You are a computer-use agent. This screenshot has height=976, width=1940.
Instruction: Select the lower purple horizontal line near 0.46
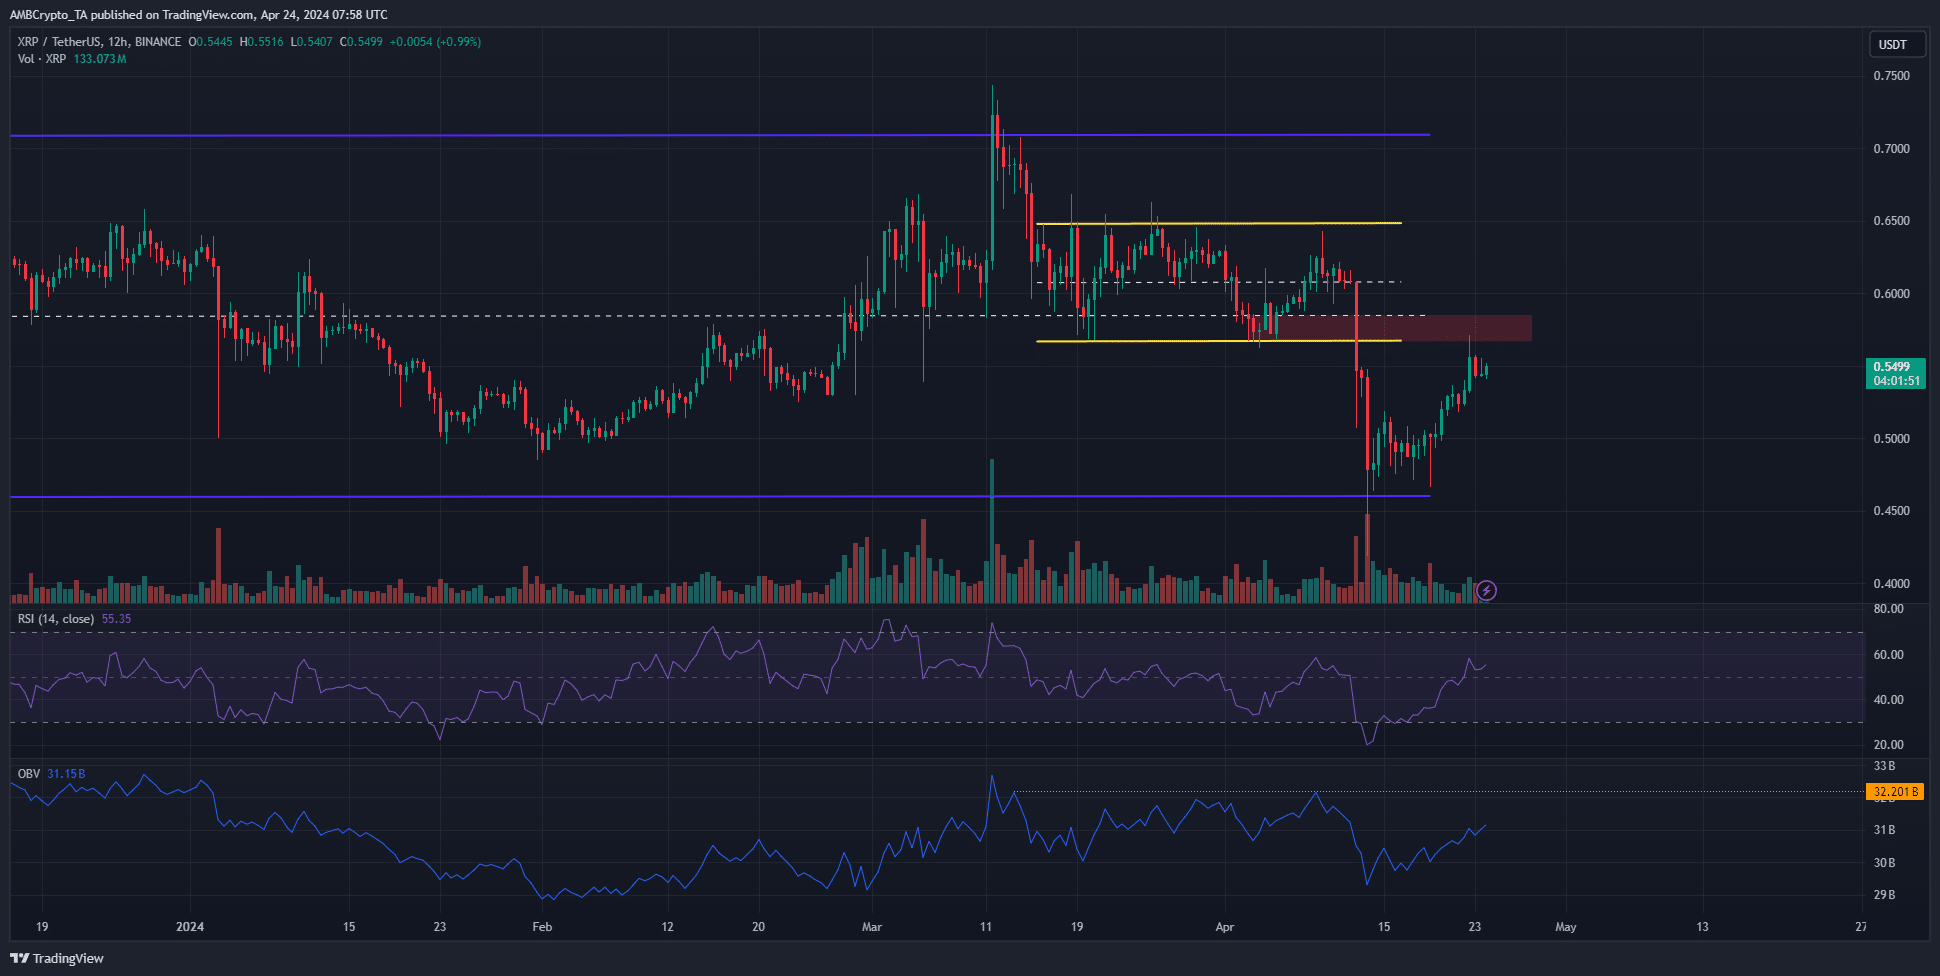click(720, 496)
